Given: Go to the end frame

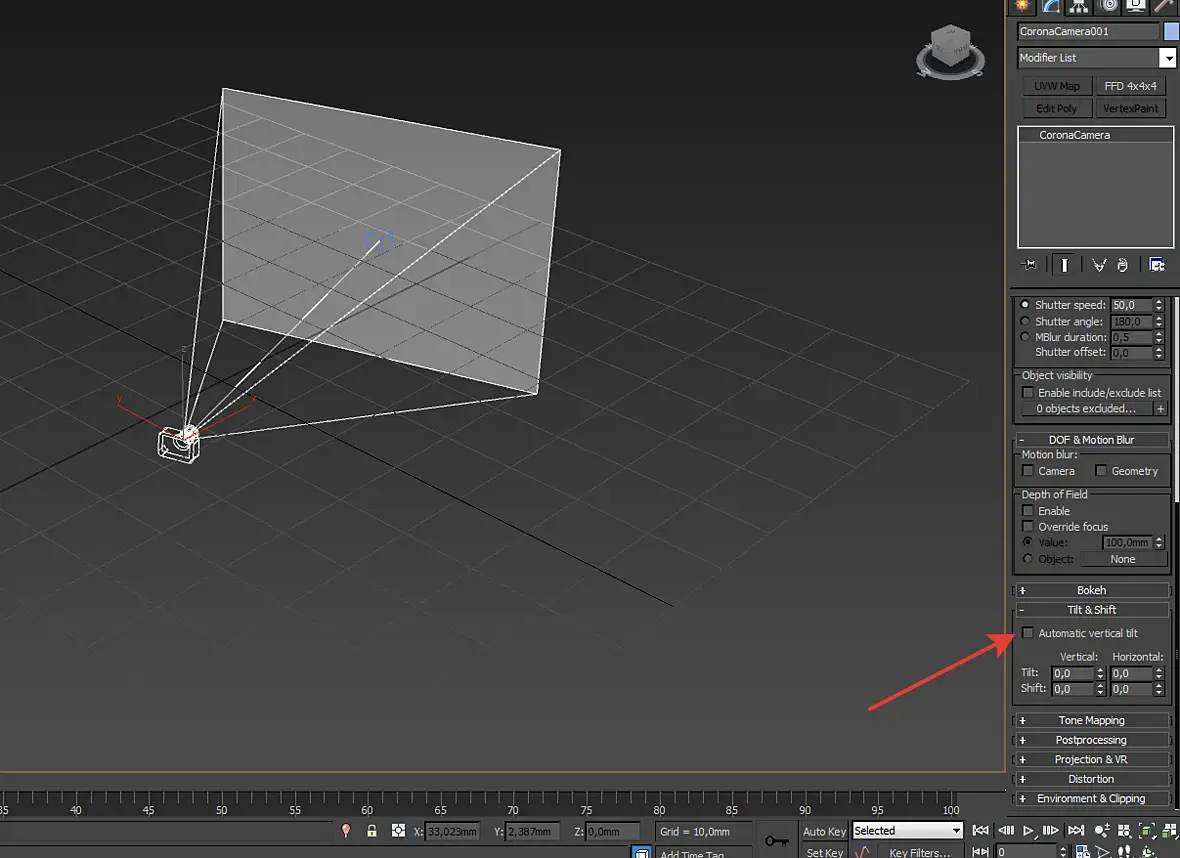Looking at the screenshot, I should (1076, 830).
